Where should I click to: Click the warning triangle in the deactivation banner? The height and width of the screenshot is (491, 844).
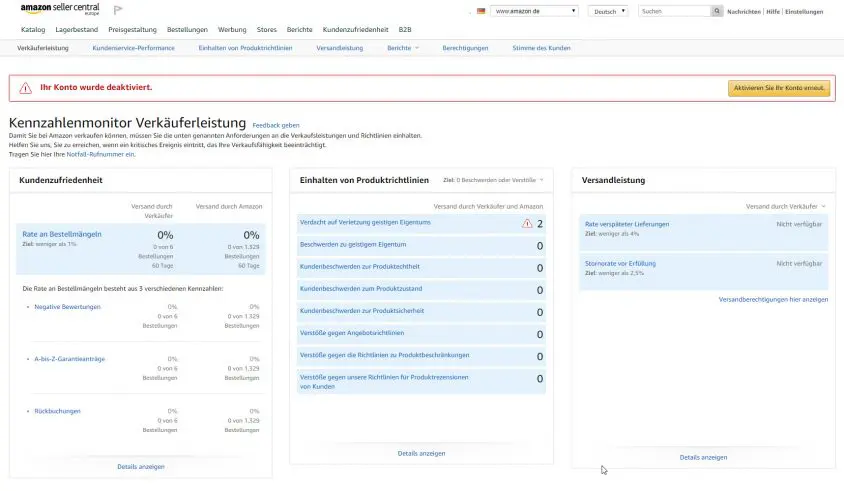tap(25, 88)
